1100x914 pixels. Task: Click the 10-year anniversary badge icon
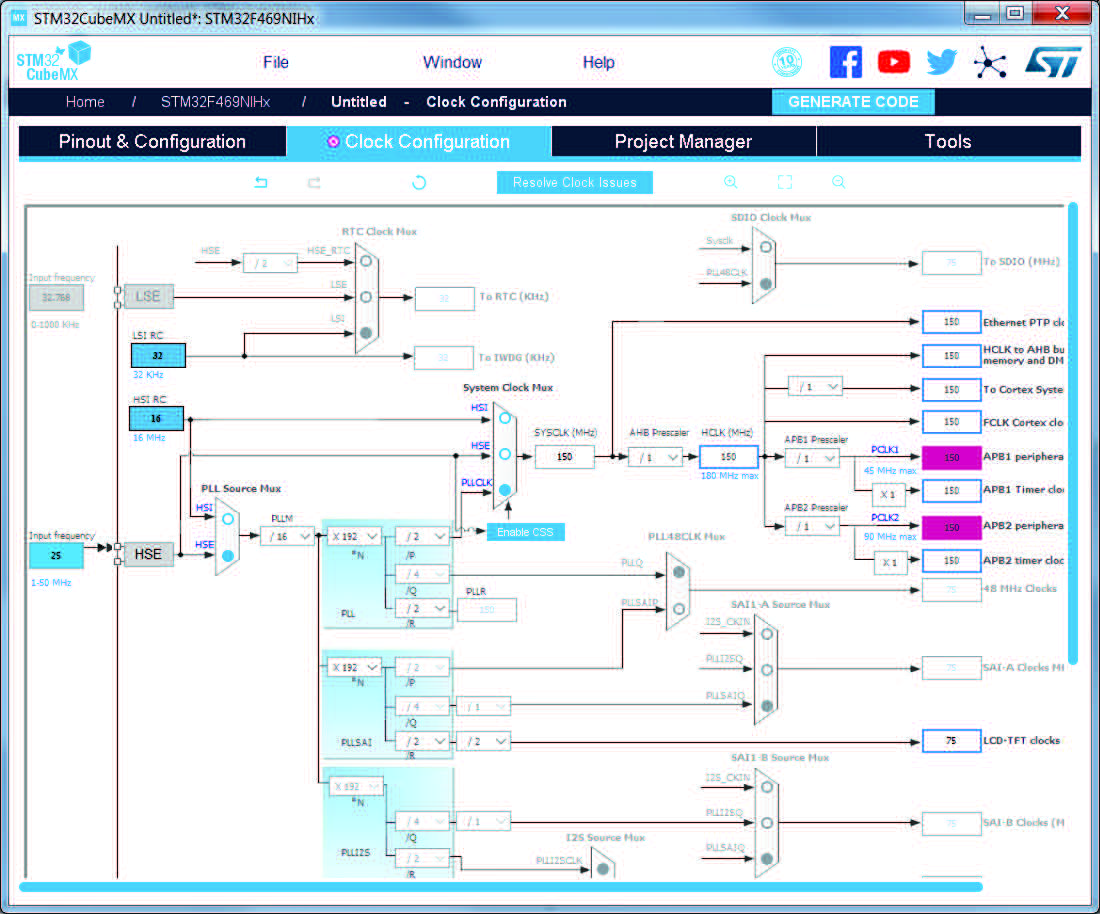(x=786, y=62)
